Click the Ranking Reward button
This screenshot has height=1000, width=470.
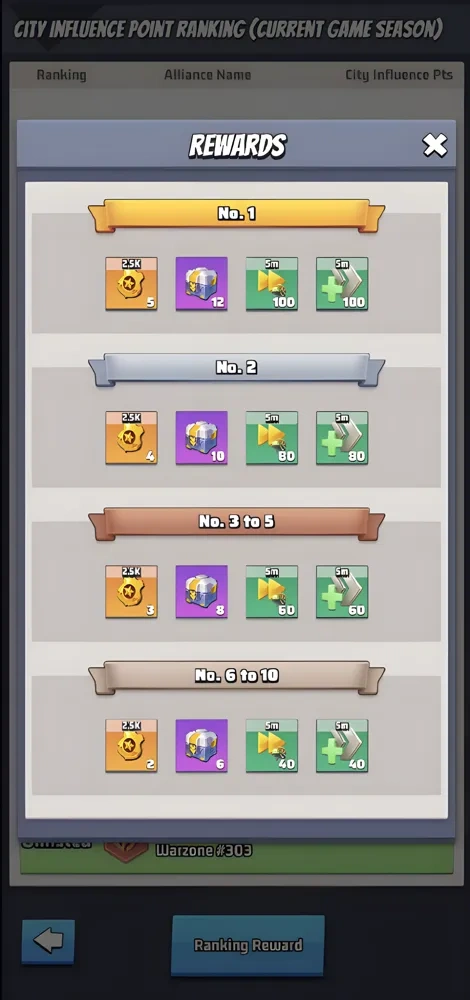[x=248, y=945]
